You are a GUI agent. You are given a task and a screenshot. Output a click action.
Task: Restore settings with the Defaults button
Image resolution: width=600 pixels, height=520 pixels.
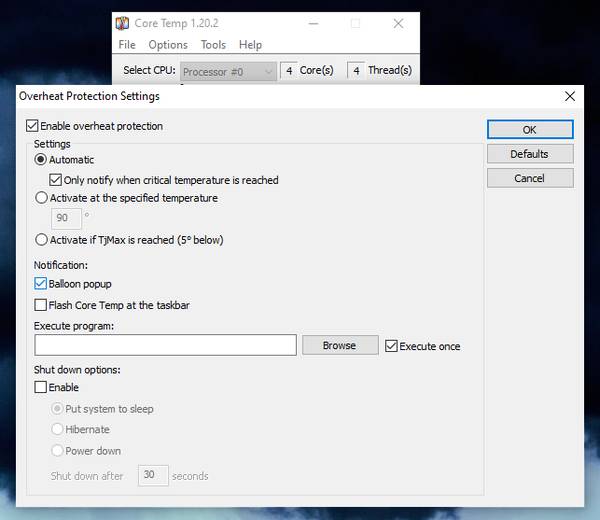[x=530, y=154]
